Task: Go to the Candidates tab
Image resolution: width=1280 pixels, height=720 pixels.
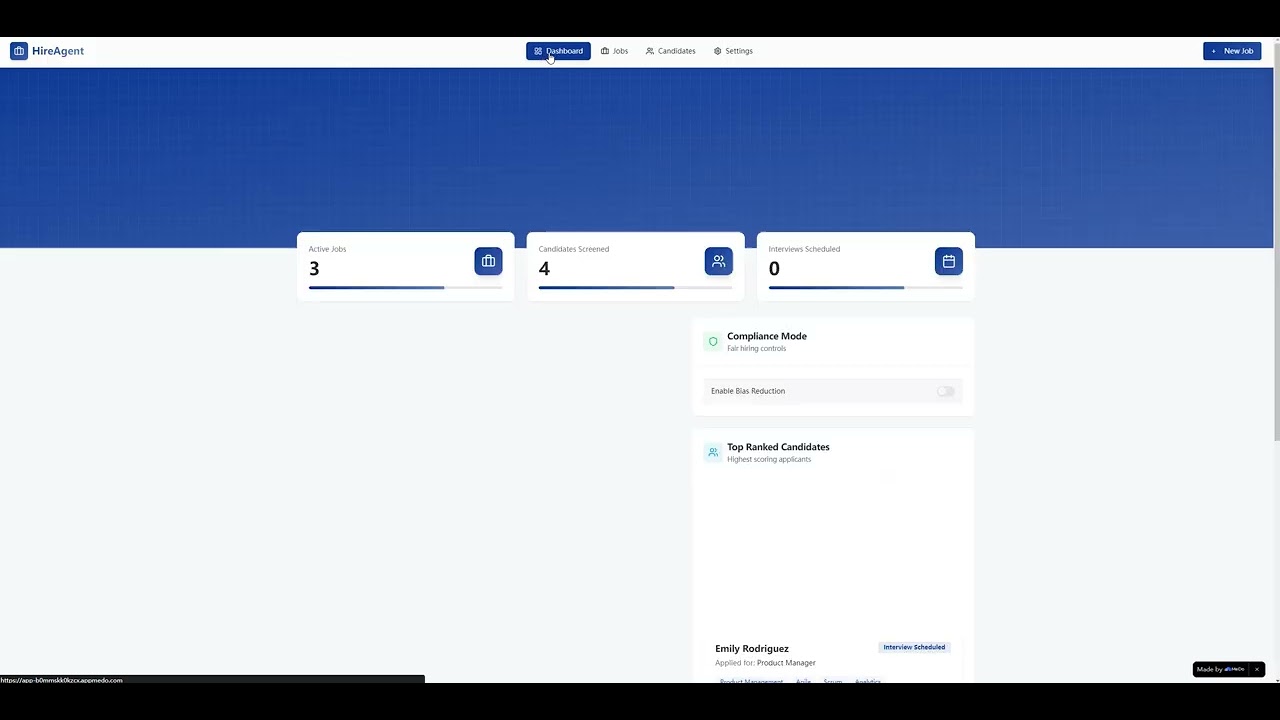Action: coord(670,51)
